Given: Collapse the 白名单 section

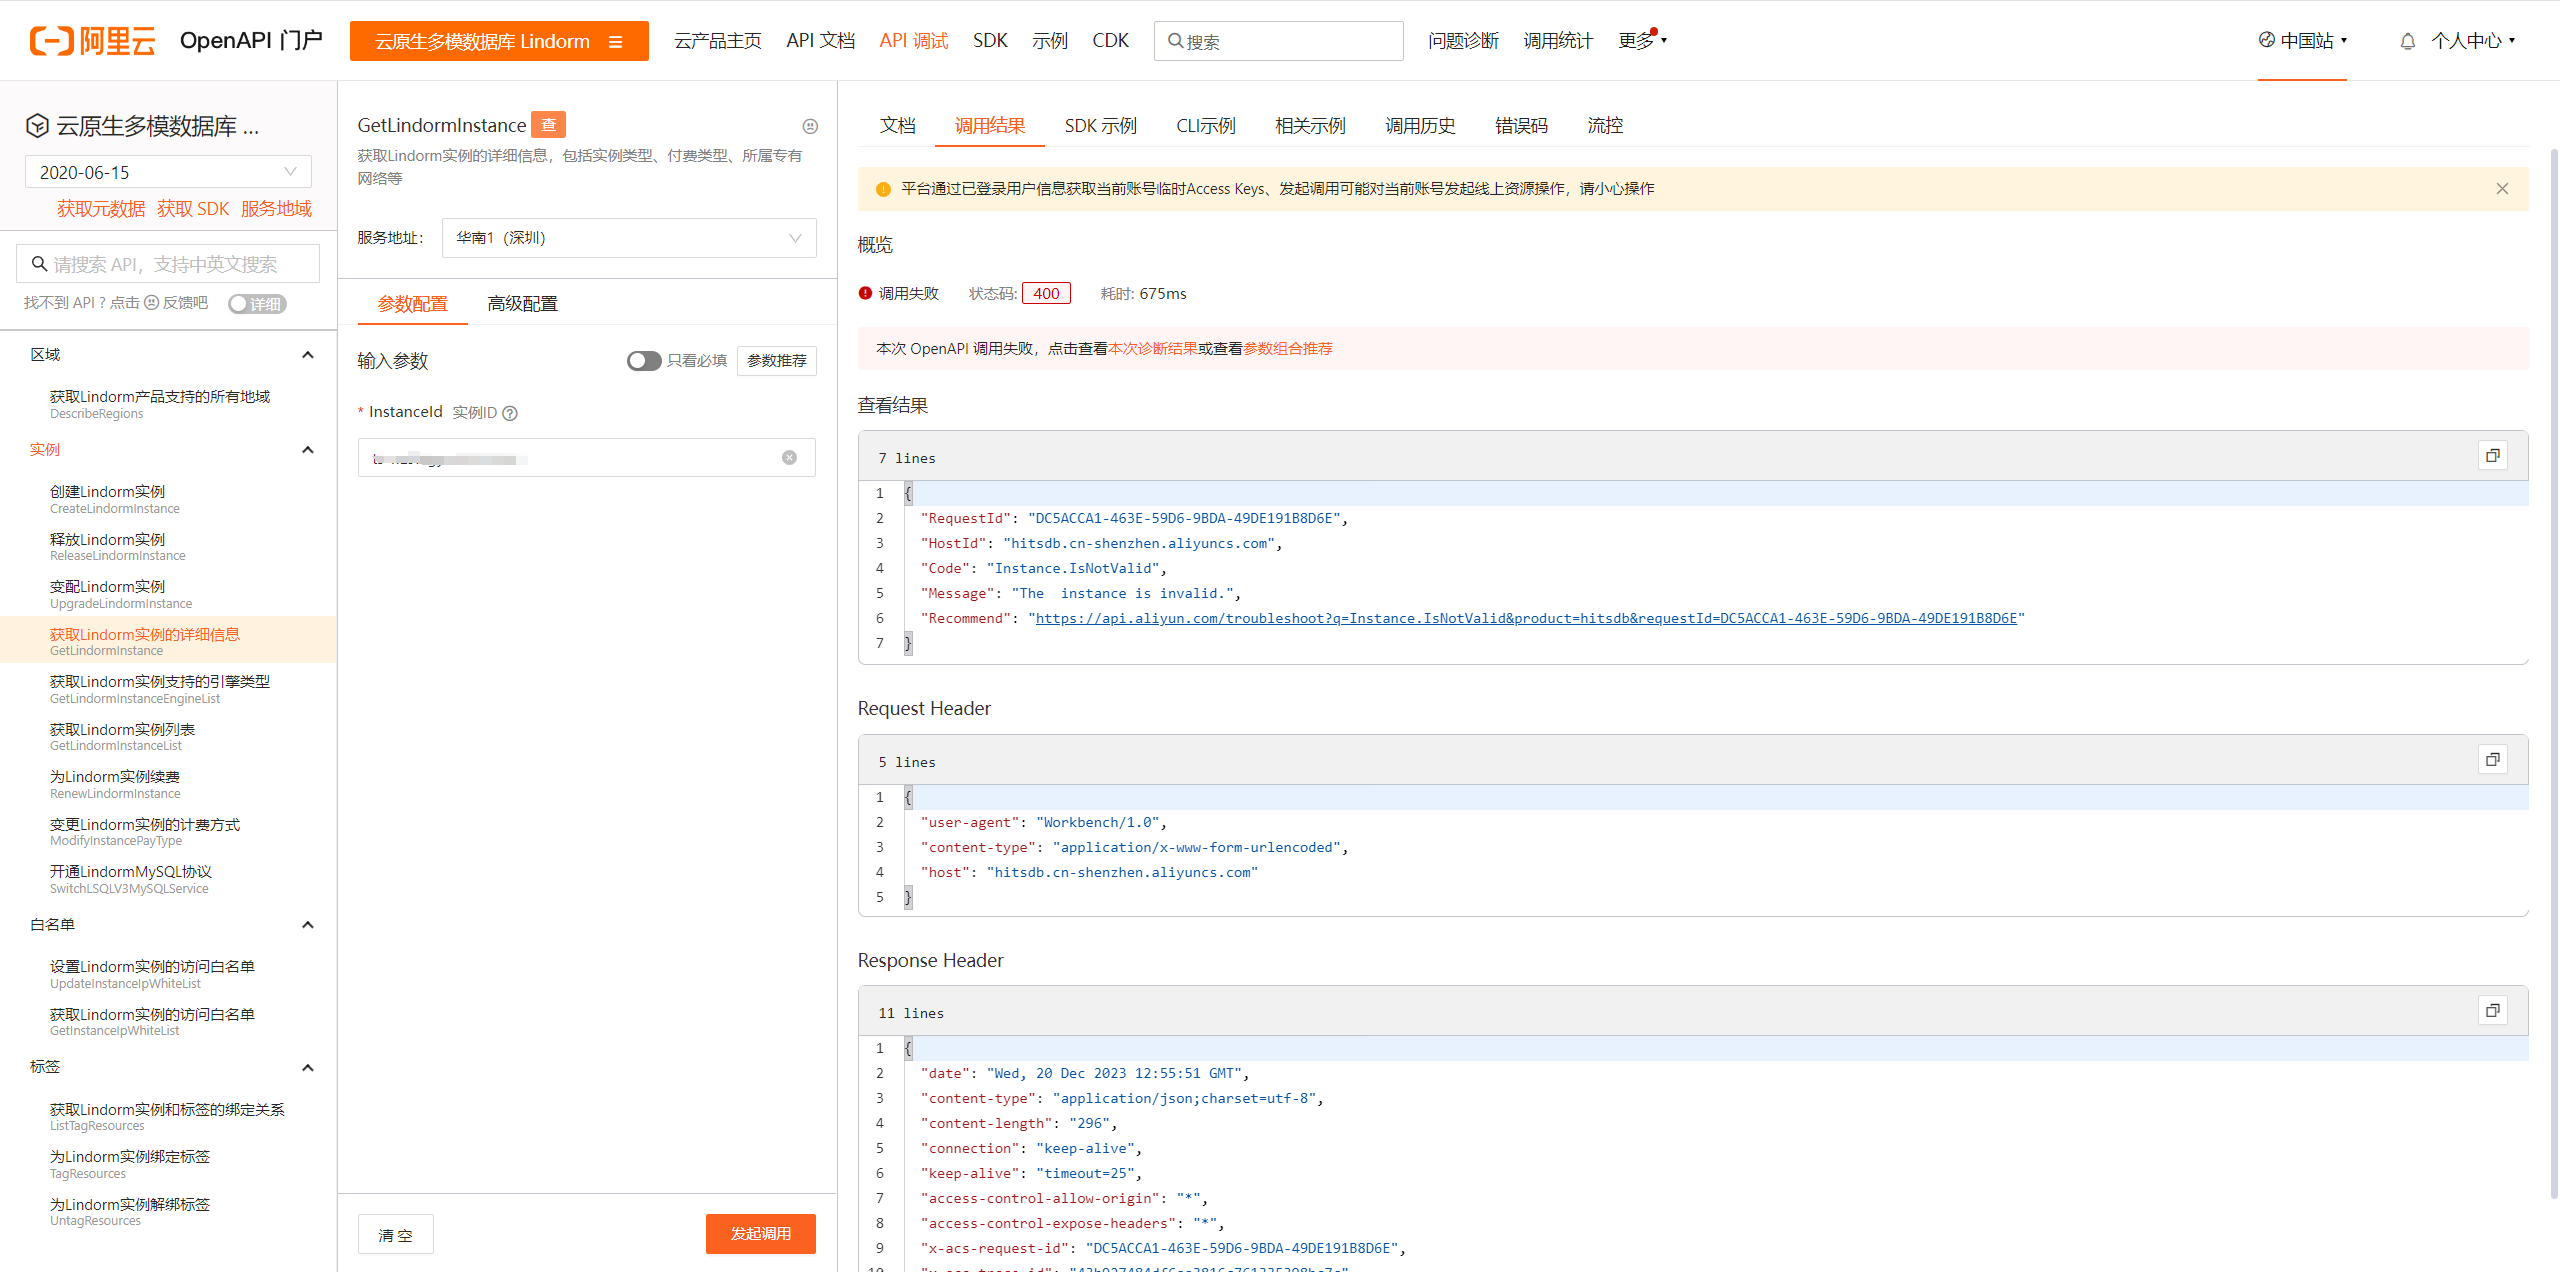Looking at the screenshot, I should coord(308,925).
